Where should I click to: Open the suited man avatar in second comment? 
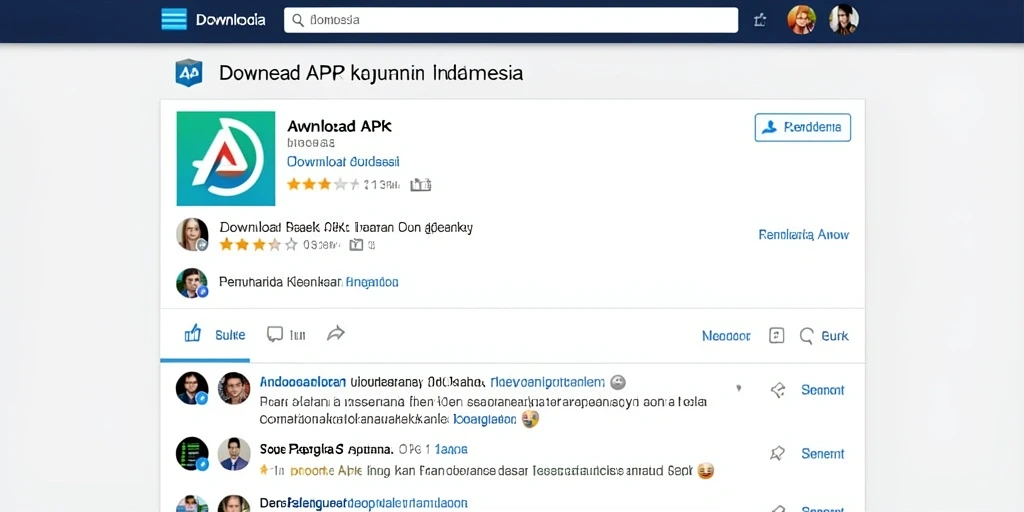click(234, 454)
